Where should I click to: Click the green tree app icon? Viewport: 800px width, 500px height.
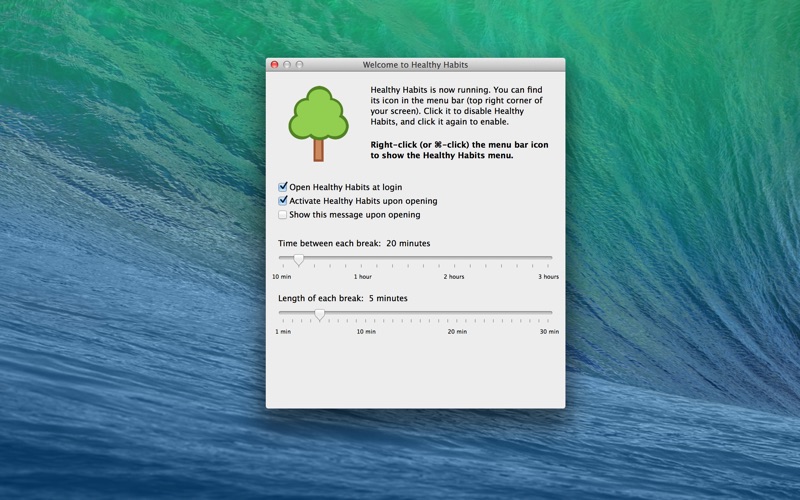(318, 124)
